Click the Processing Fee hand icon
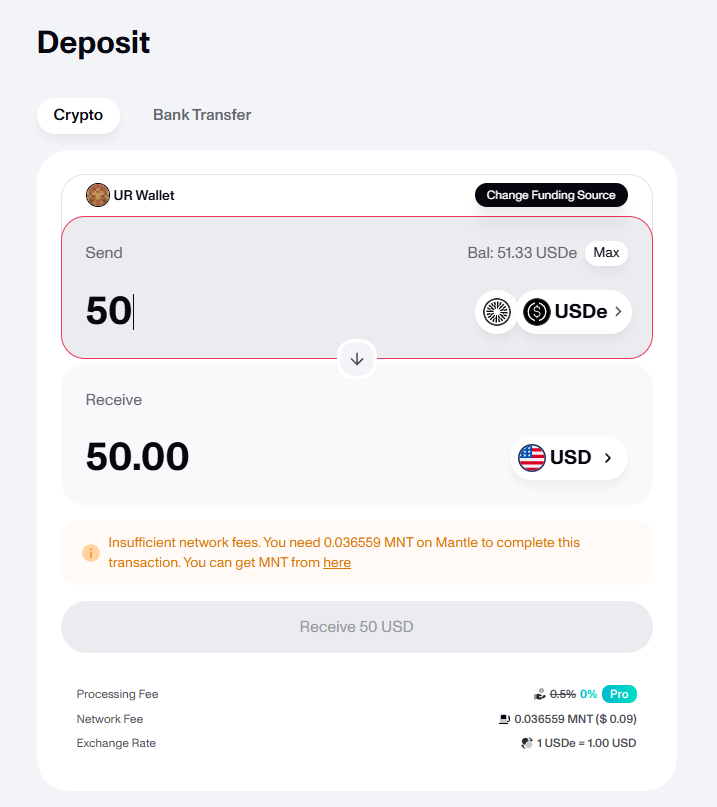Screen dimensions: 717x807 pos(540,694)
